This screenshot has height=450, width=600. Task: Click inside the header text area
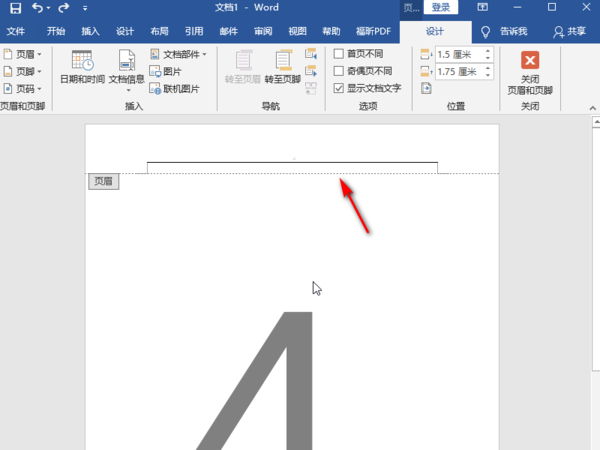click(x=292, y=168)
